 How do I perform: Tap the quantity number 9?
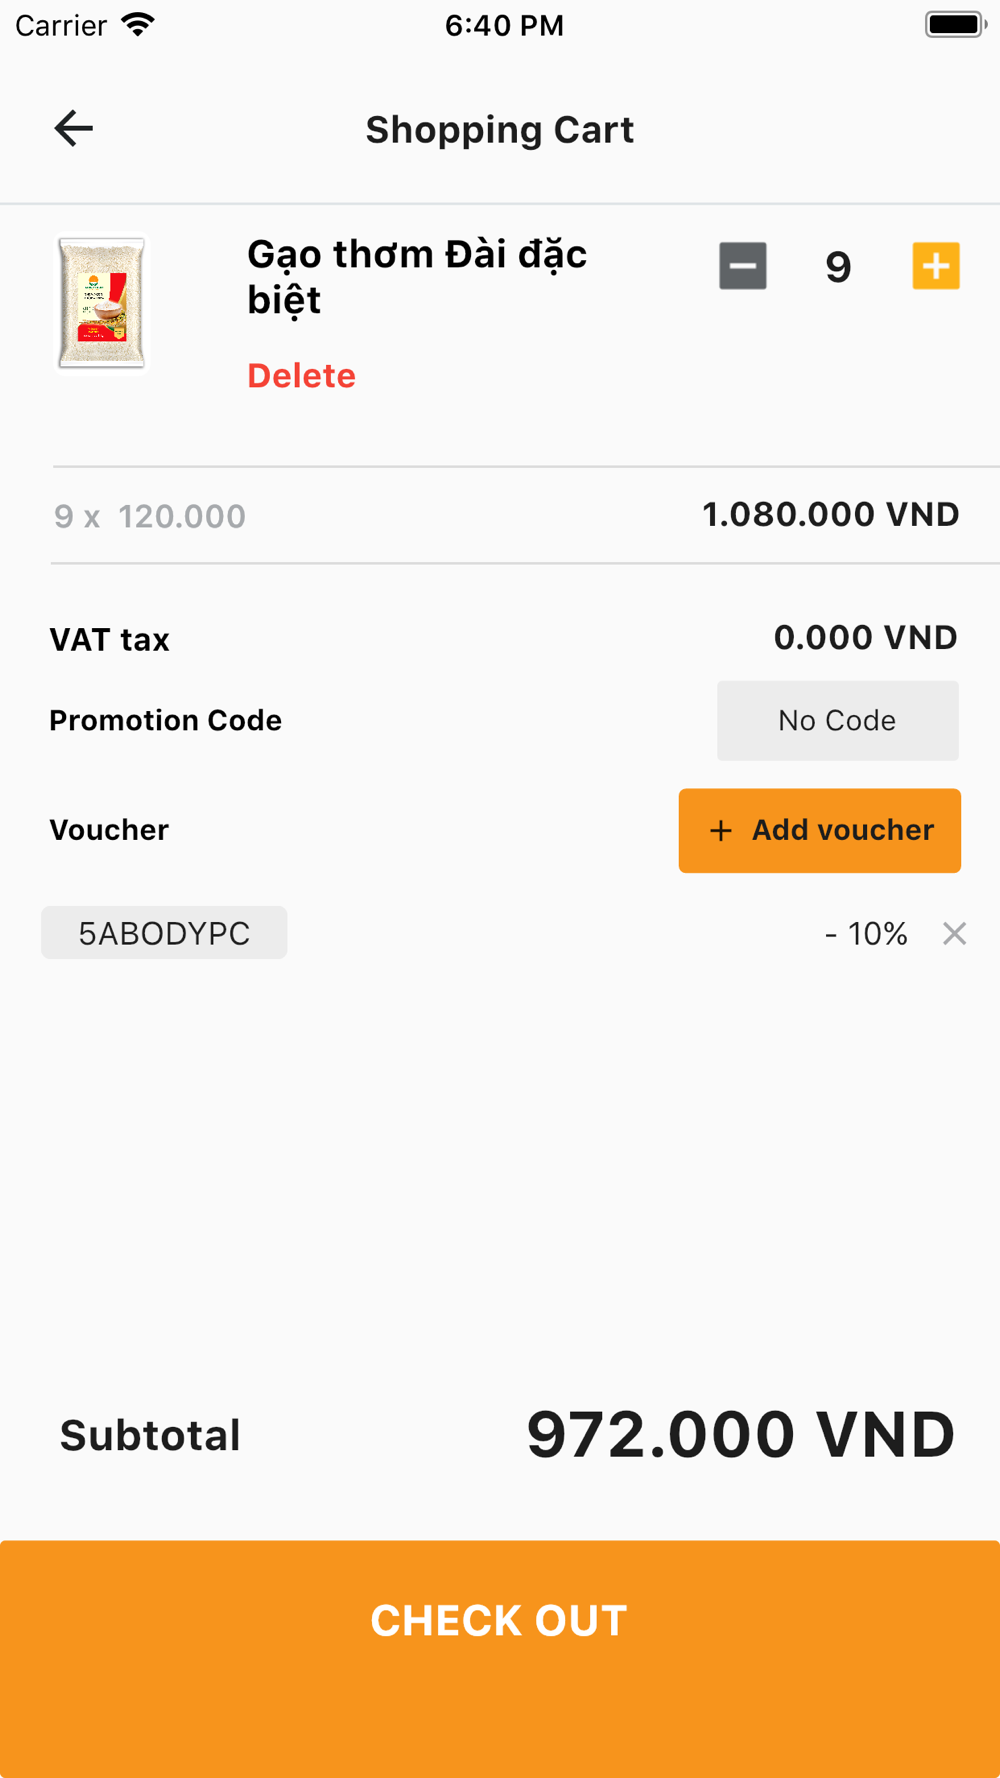[x=838, y=267]
